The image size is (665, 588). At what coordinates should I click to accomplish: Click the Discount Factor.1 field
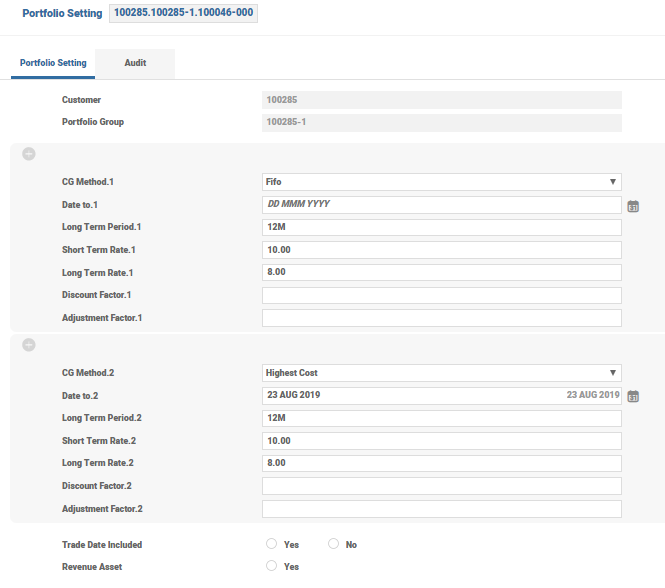(x=441, y=295)
